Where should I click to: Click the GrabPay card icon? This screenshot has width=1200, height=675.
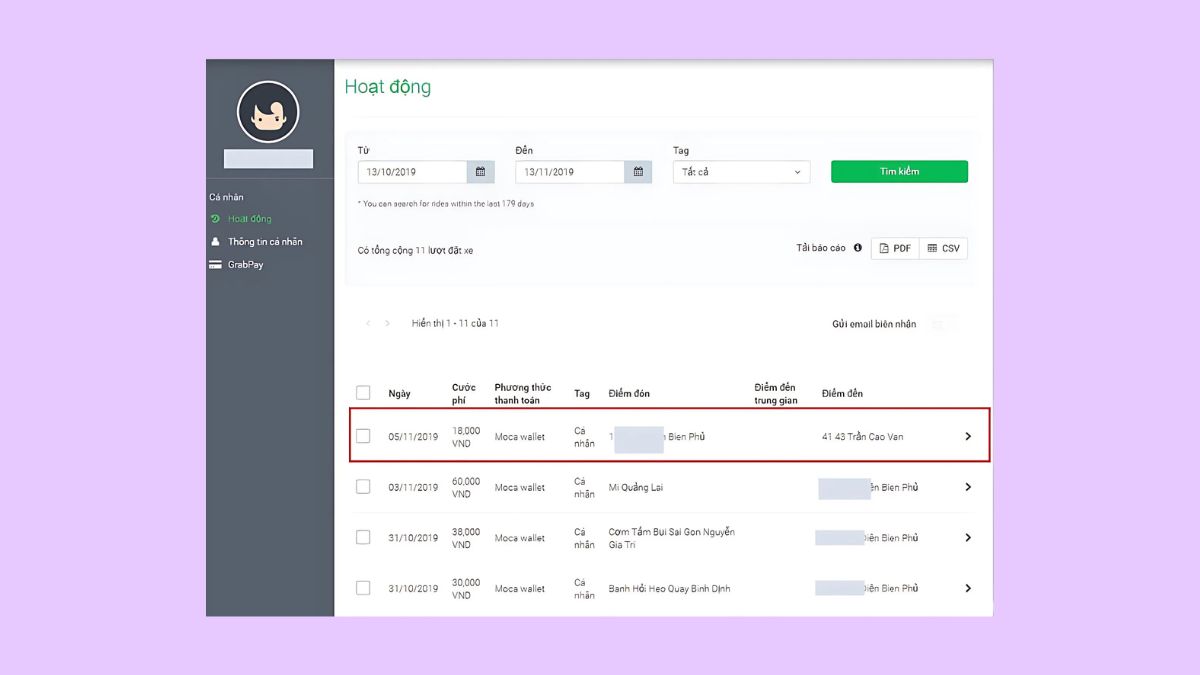click(215, 265)
